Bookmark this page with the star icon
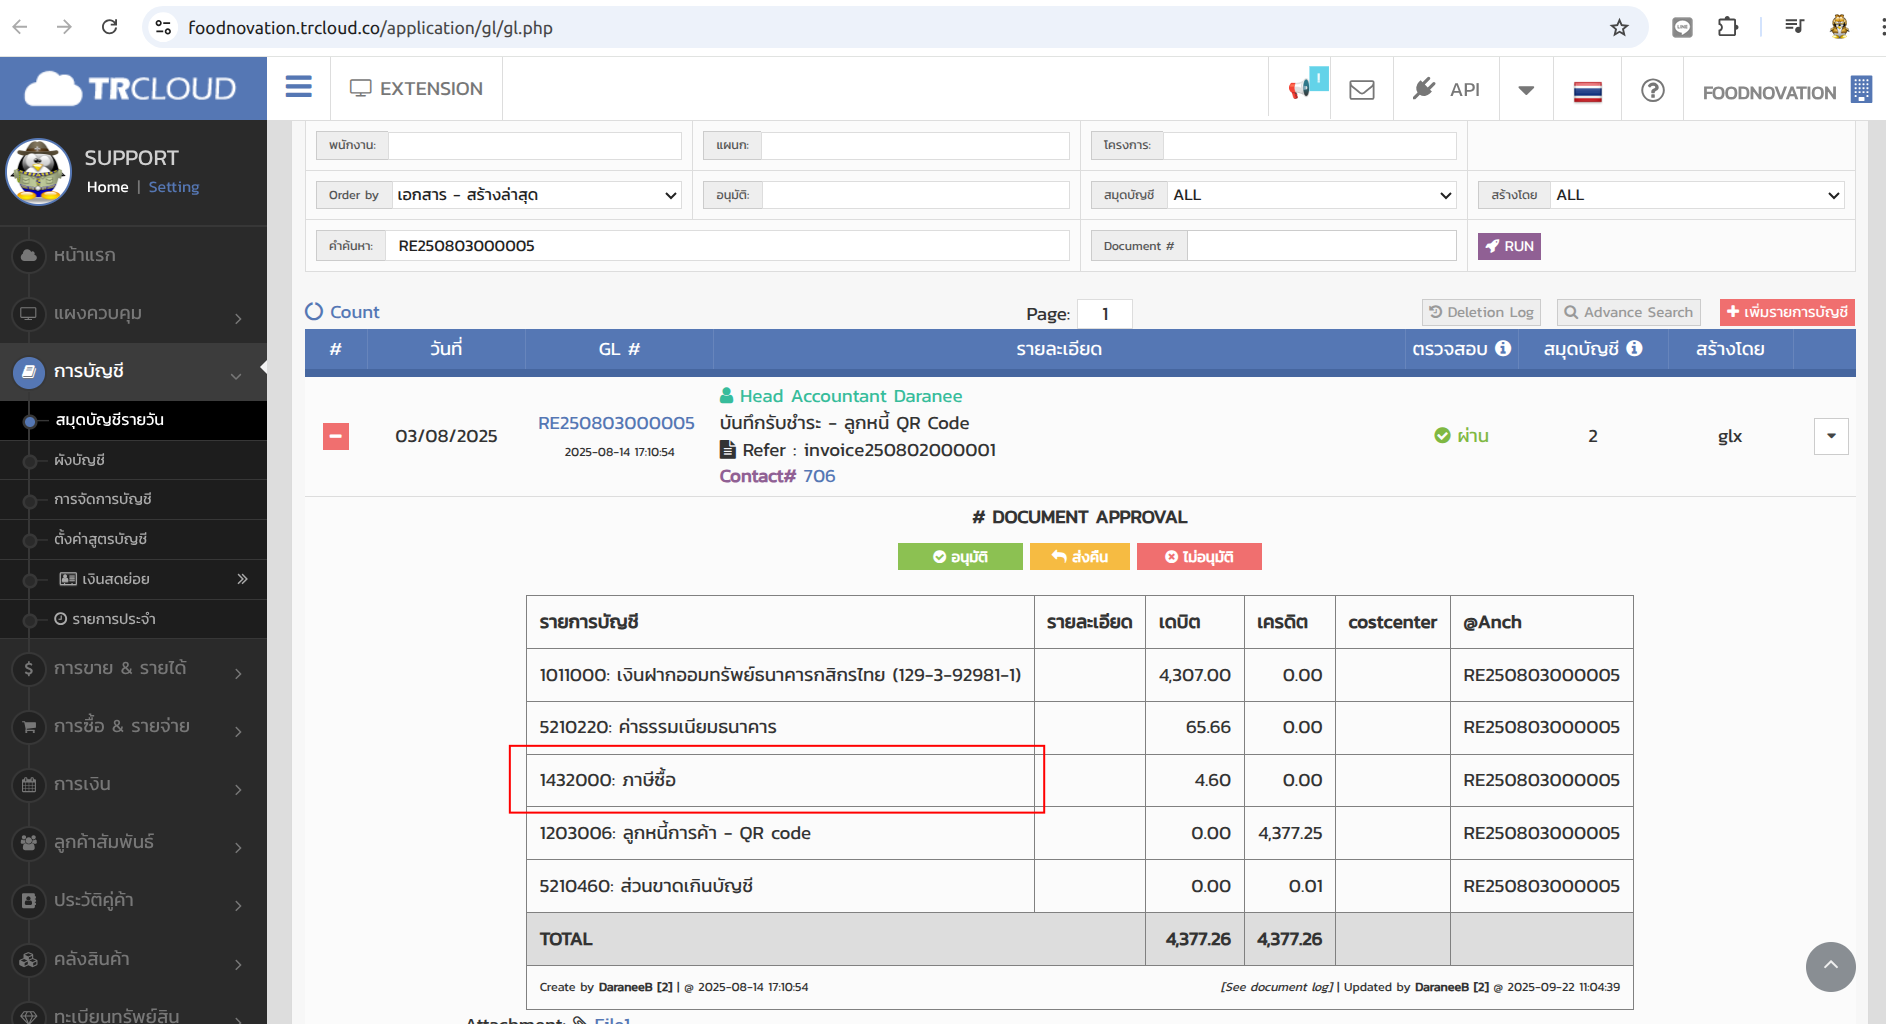The image size is (1886, 1024). coord(1619,28)
